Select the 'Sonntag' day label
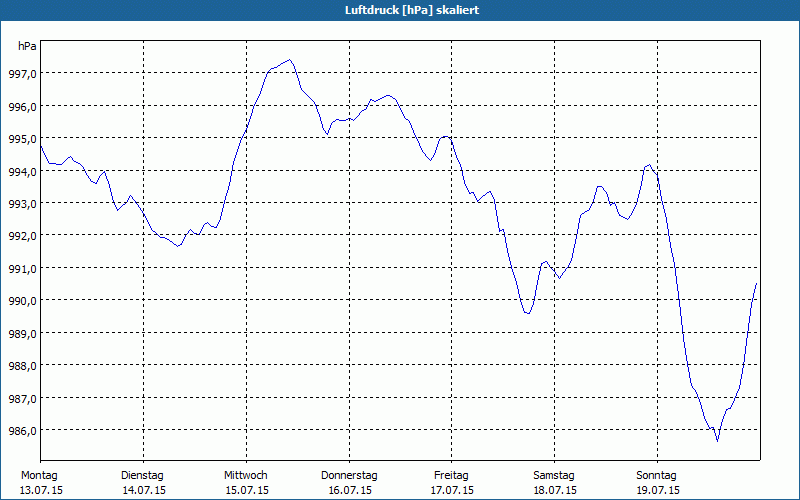Image resolution: width=800 pixels, height=500 pixels. tap(656, 476)
